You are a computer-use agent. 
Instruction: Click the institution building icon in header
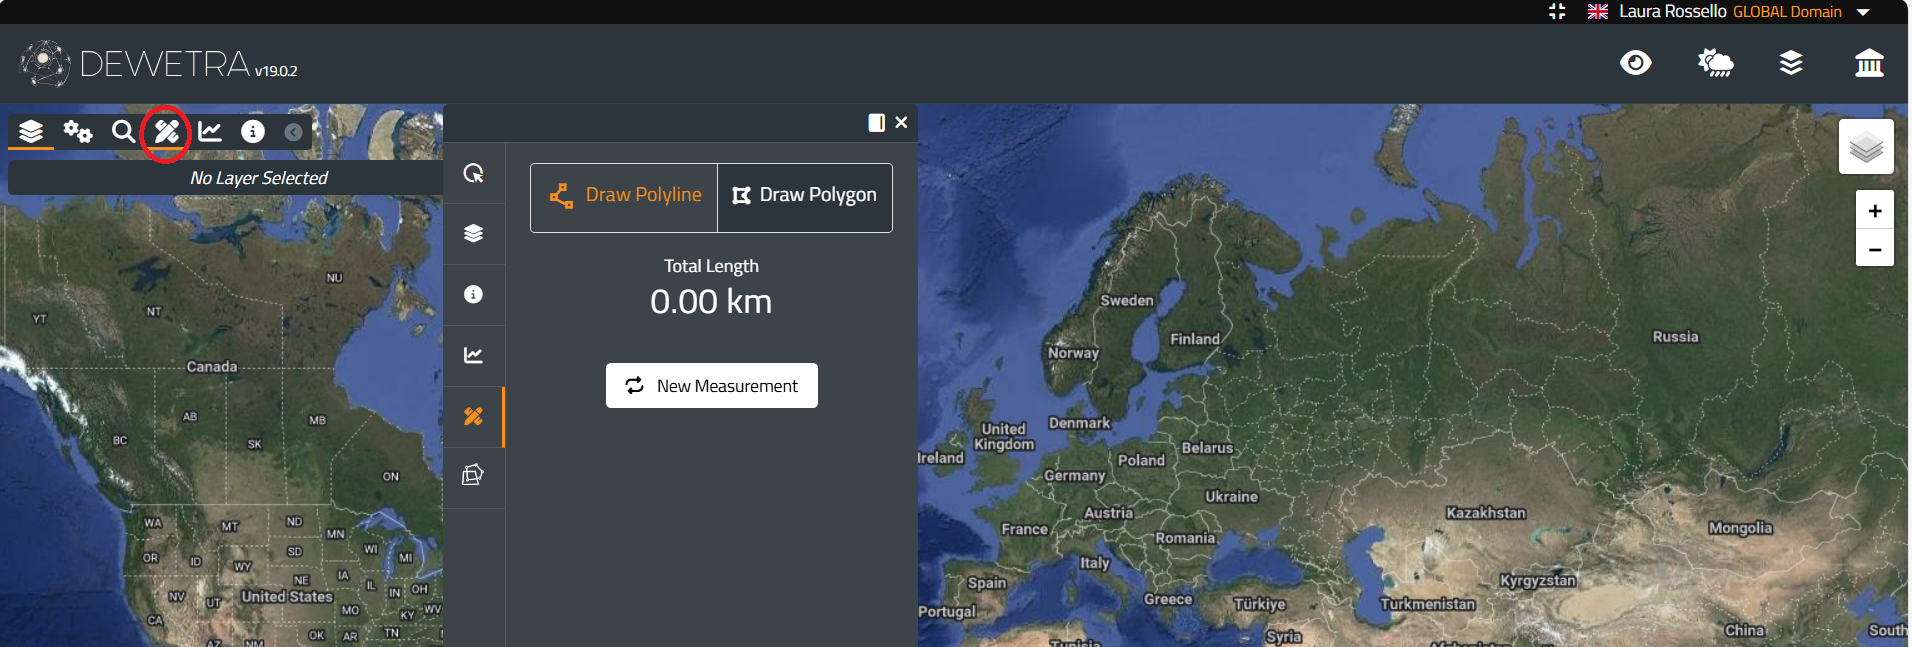point(1869,63)
